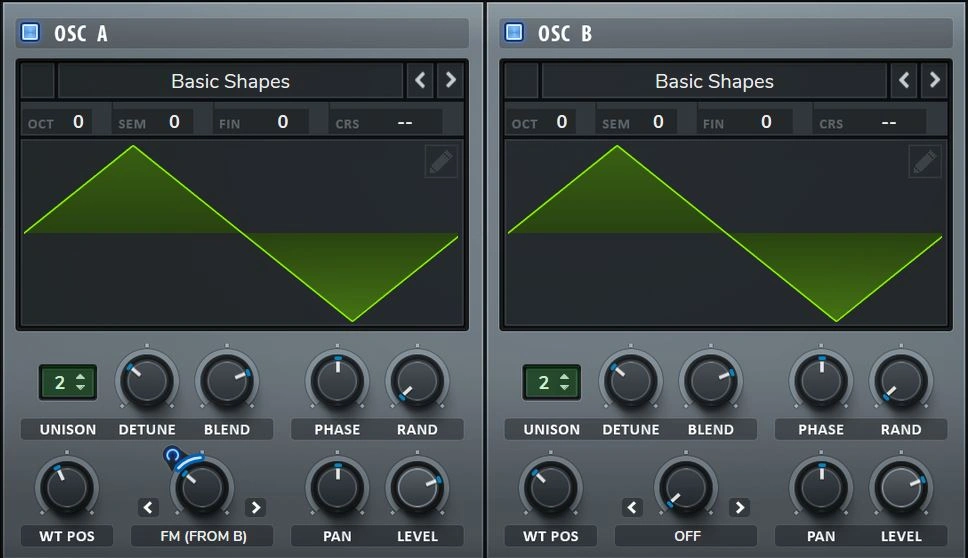
Task: Click the OSC A title label
Action: (81, 33)
